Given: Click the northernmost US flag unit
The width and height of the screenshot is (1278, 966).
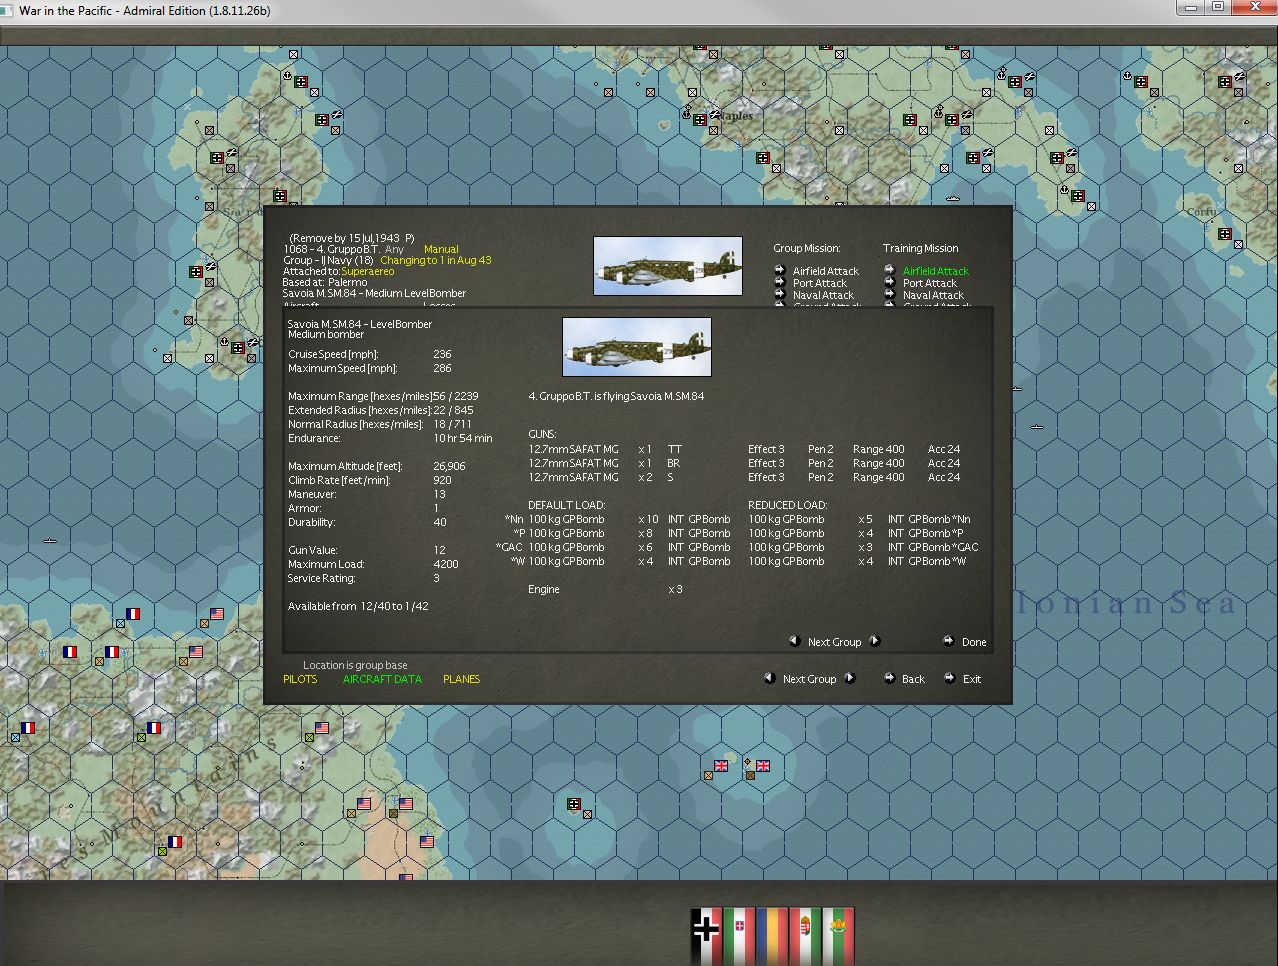Looking at the screenshot, I should [x=217, y=614].
